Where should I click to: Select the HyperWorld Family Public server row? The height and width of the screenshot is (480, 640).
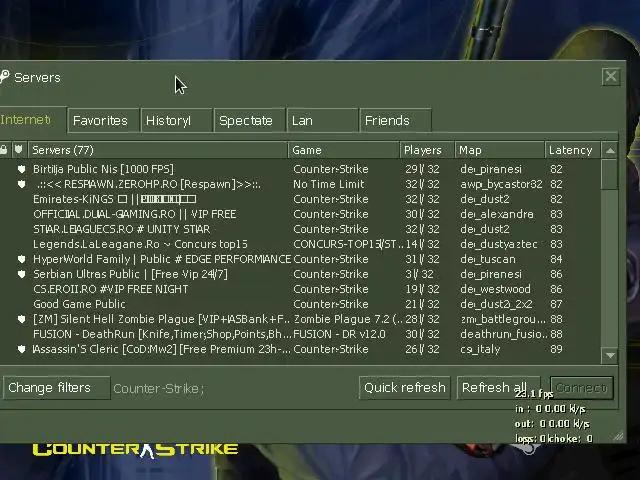[x=300, y=259]
